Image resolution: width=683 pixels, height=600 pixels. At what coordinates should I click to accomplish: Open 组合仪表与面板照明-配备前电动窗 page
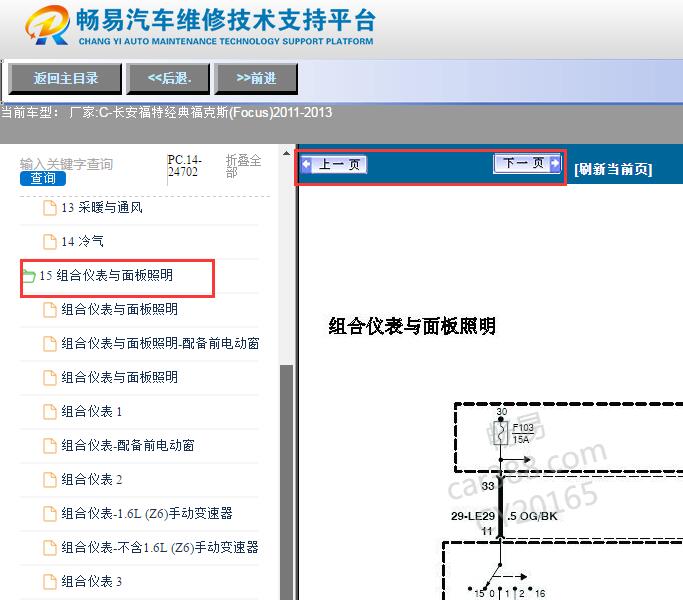[160, 343]
